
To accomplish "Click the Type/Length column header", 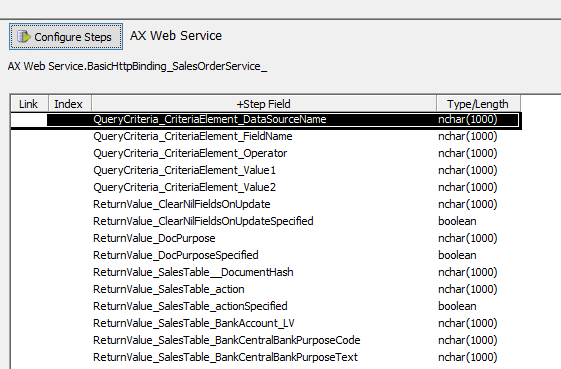I will (x=478, y=104).
